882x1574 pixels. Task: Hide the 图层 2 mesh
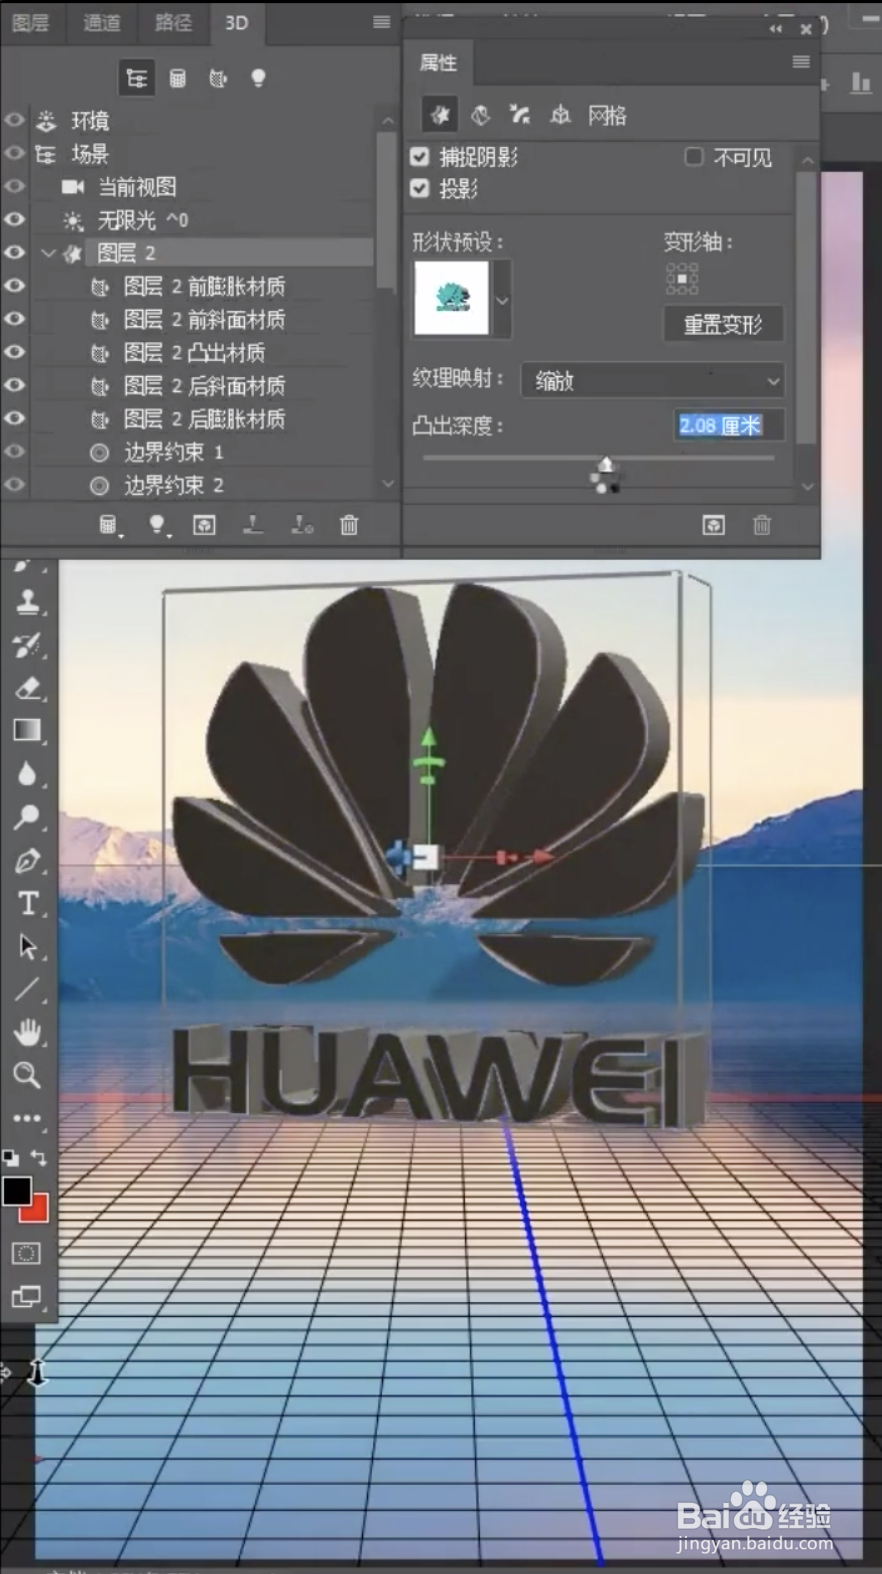coord(14,252)
